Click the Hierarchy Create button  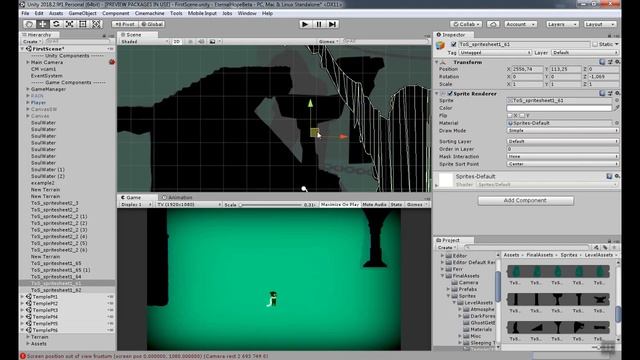point(31,42)
